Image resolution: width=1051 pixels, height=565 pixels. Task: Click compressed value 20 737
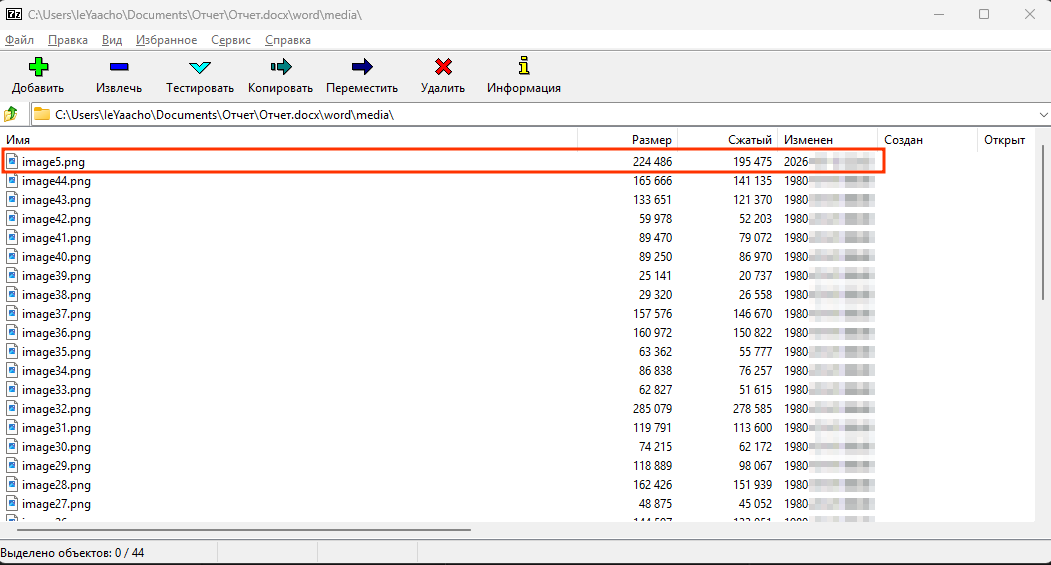pos(755,275)
